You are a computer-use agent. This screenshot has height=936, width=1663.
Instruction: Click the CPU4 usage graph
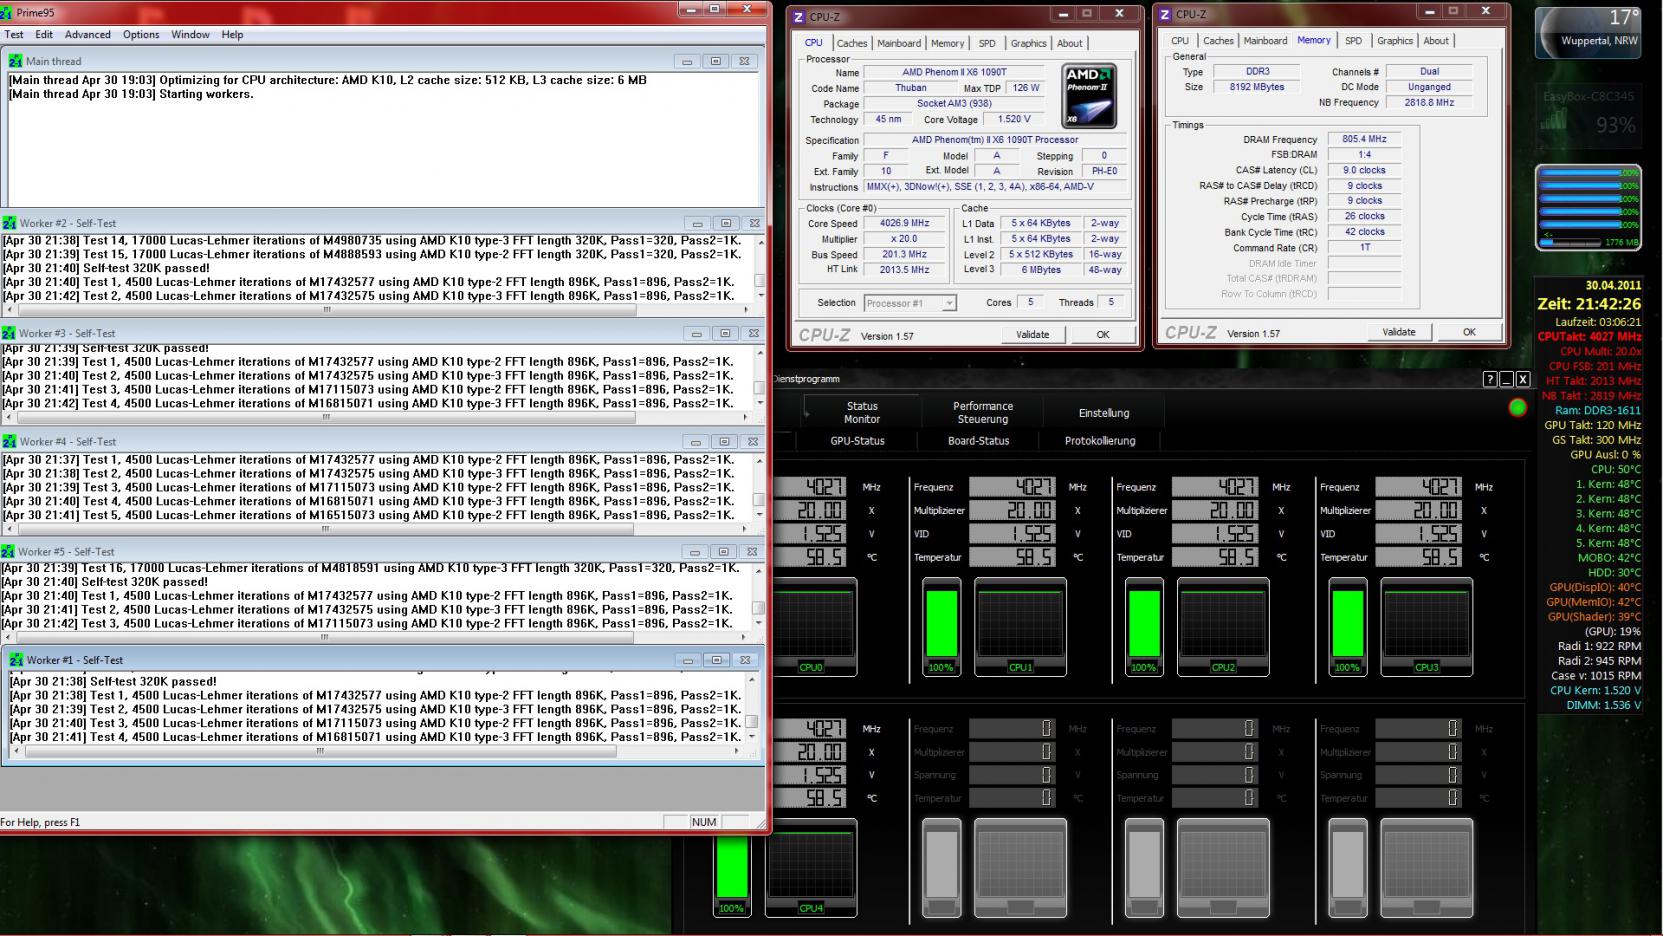811,868
